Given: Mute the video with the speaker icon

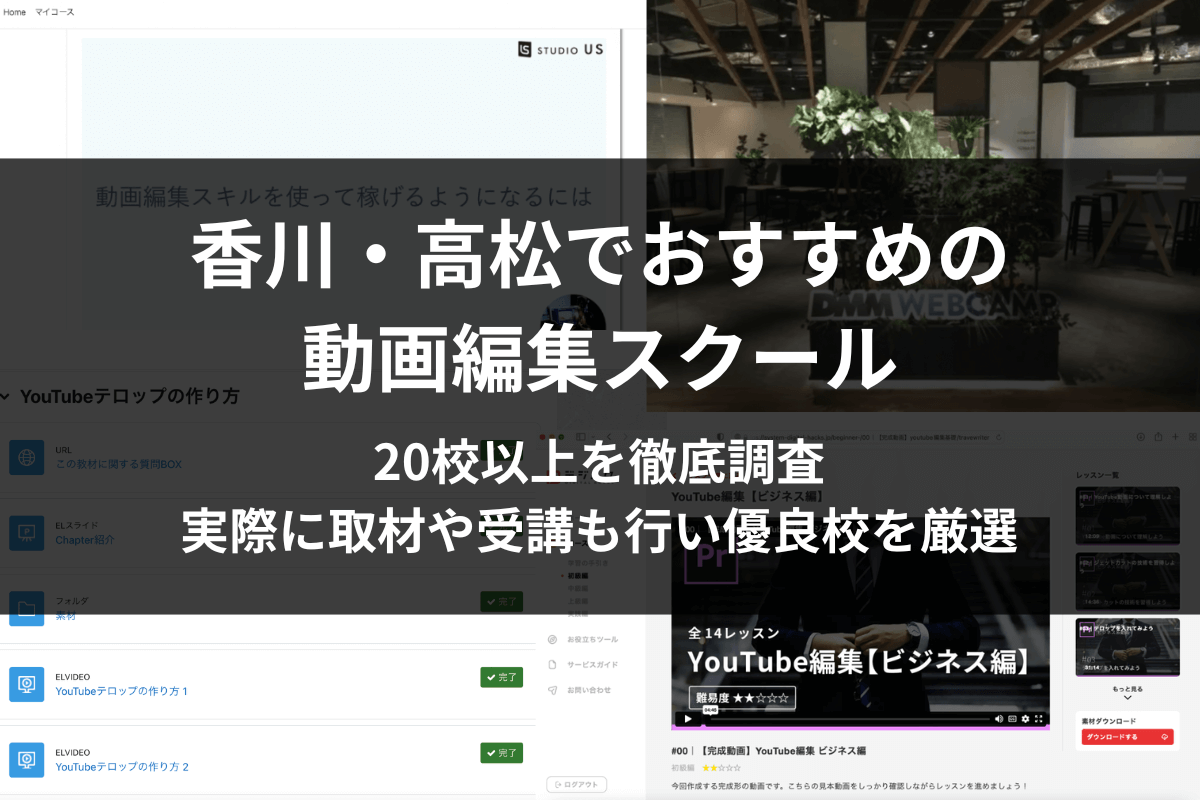Looking at the screenshot, I should 998,719.
